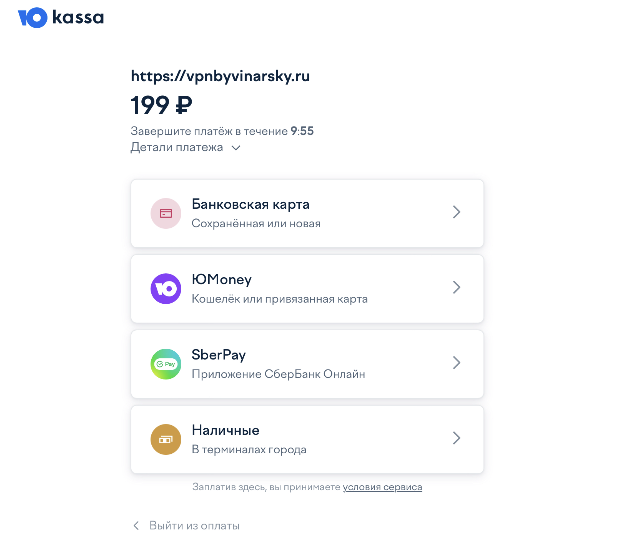Click the gold cash payment icon
This screenshot has height=544, width=618.
click(166, 438)
